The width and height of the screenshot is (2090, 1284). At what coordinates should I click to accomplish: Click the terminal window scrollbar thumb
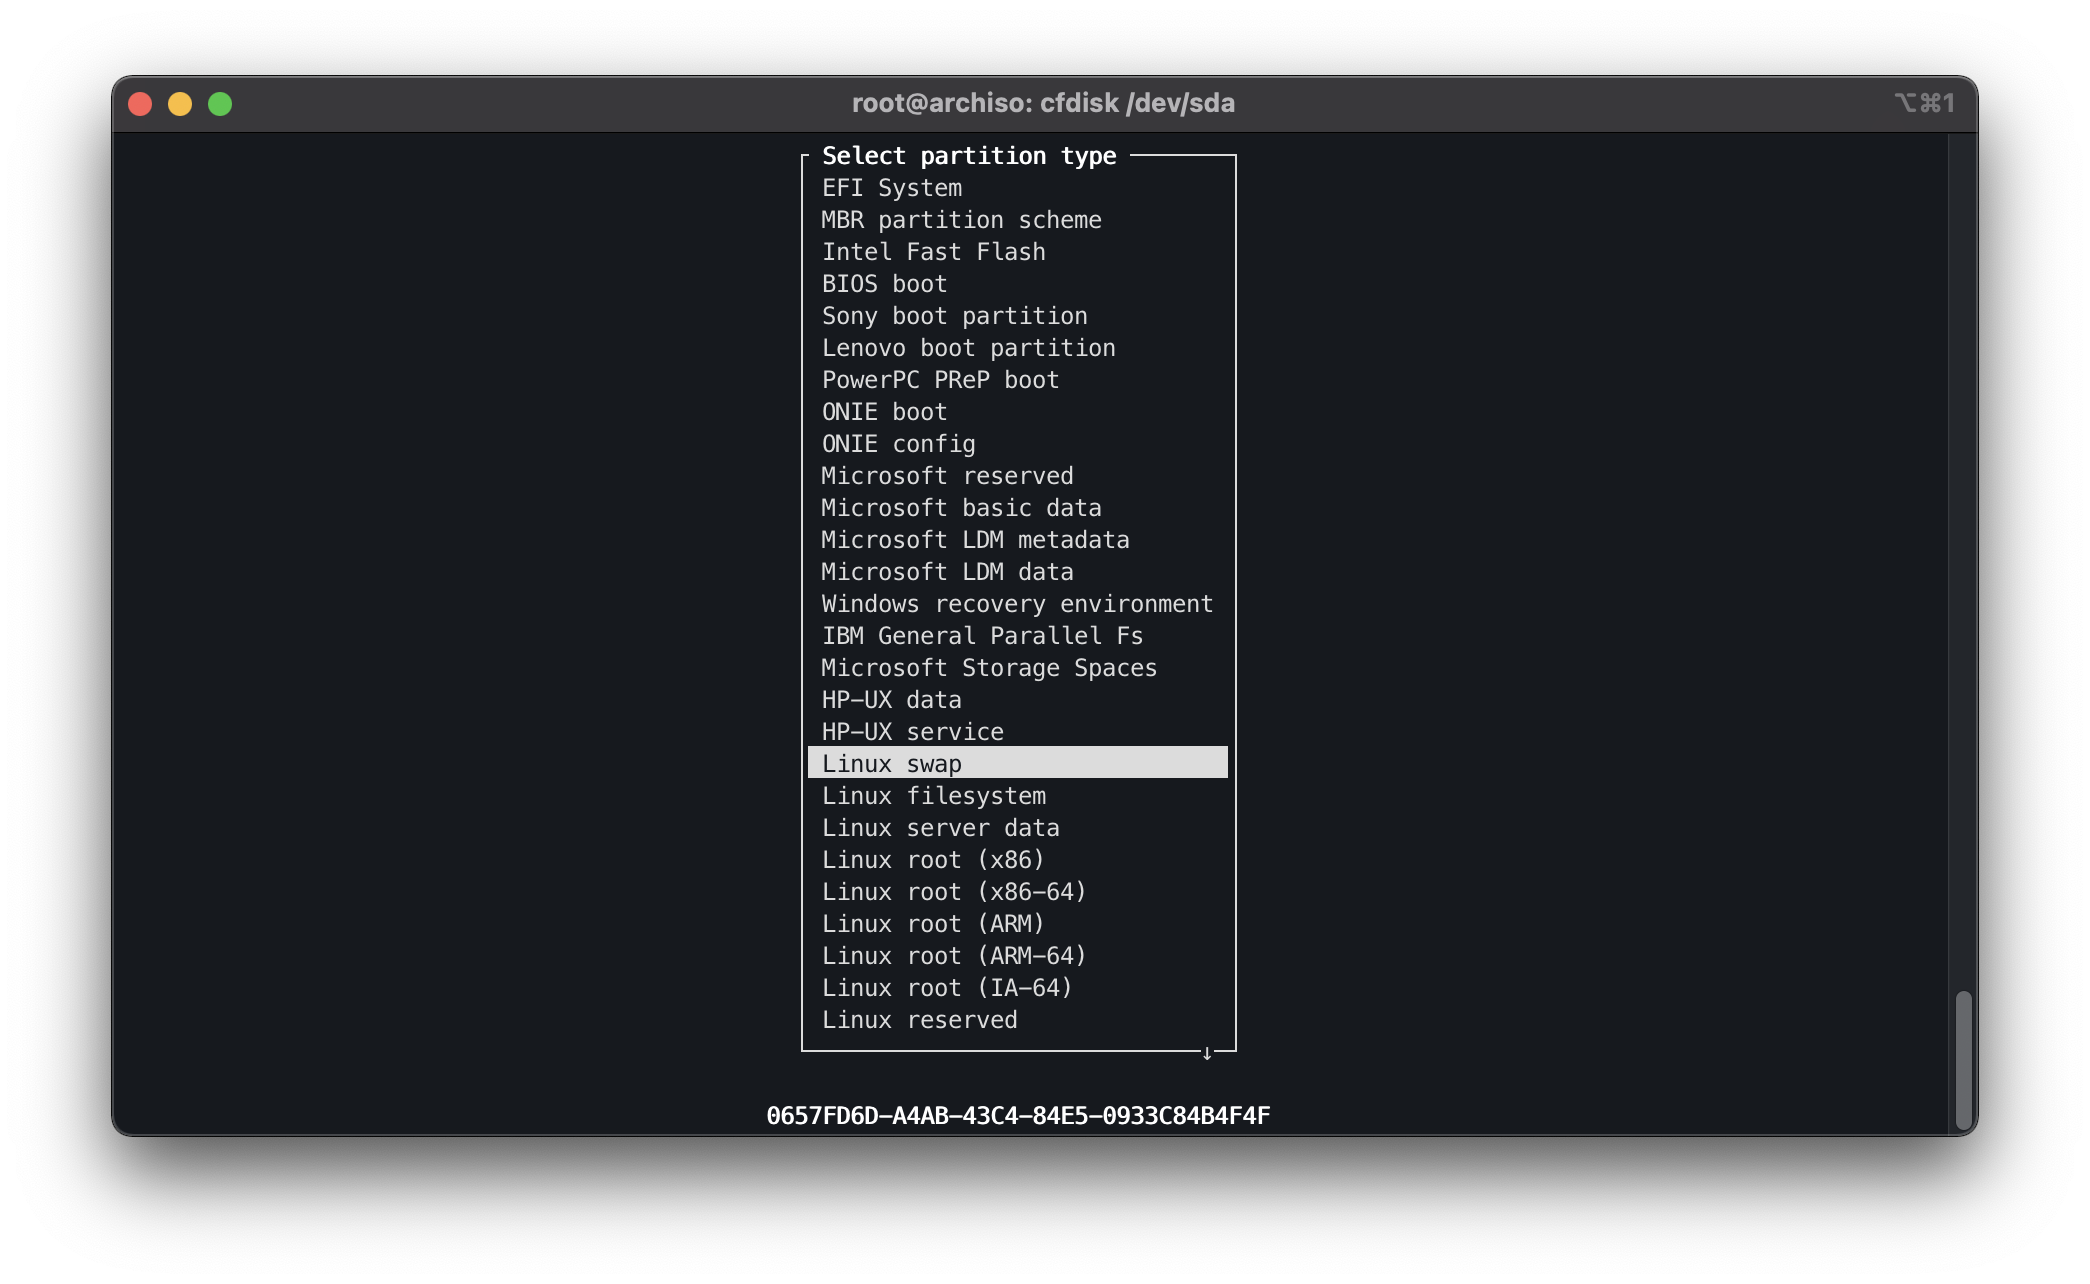[1963, 1059]
